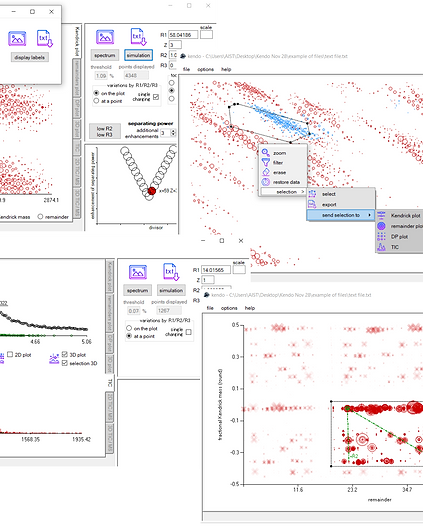
Task: Click the Z field in the upper window
Action: coord(175,45)
